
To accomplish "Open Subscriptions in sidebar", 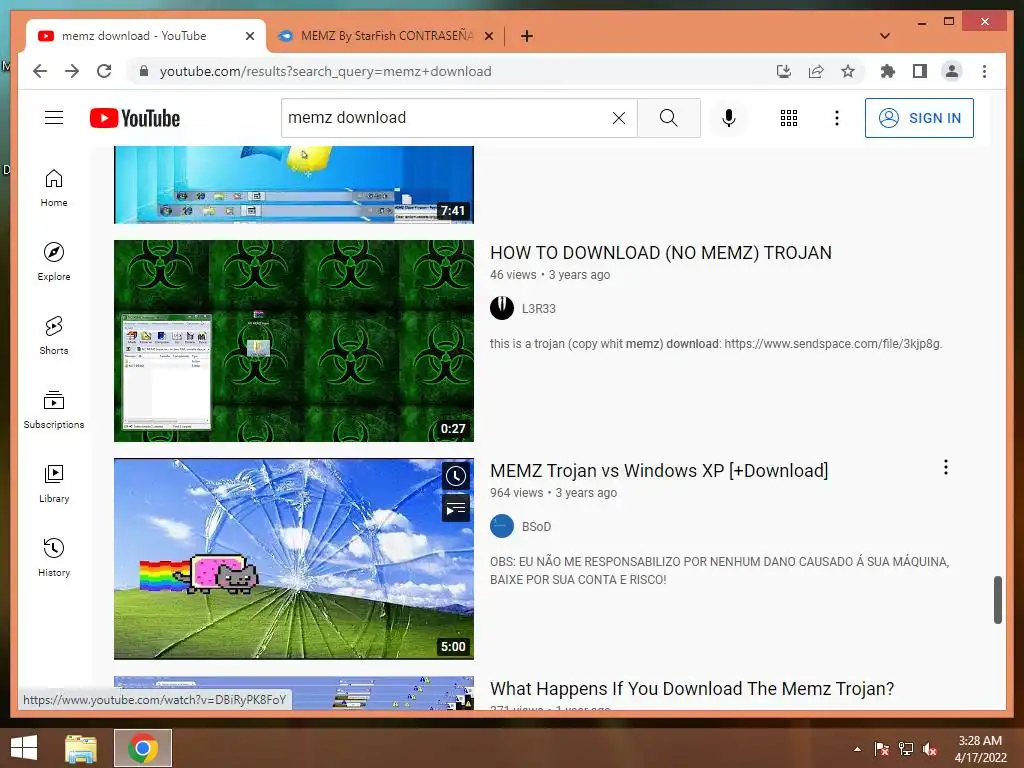I will pos(54,409).
